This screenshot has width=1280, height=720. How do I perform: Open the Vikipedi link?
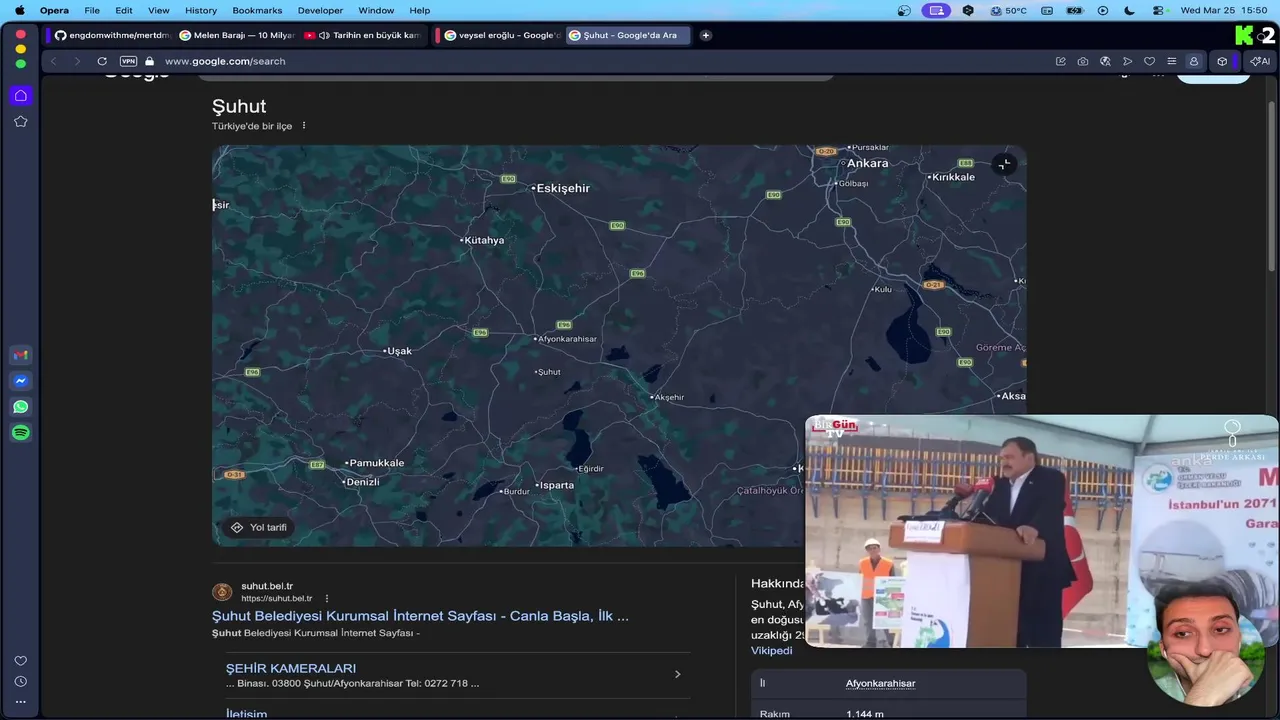pyautogui.click(x=771, y=650)
